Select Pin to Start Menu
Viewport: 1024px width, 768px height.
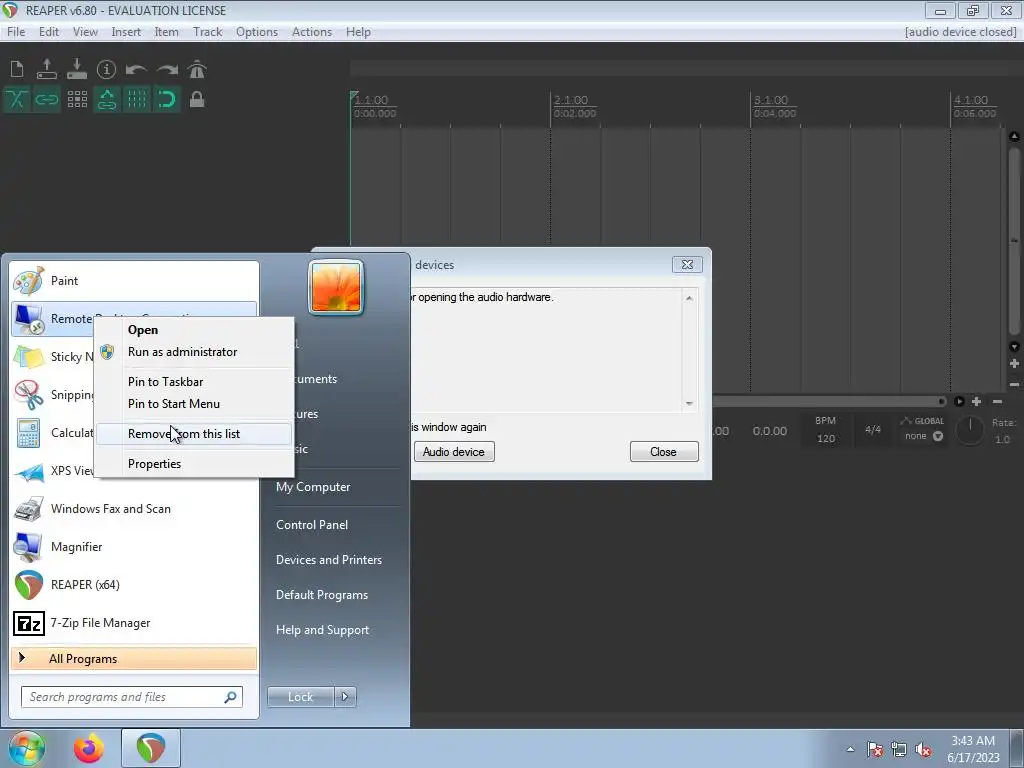(x=194, y=404)
